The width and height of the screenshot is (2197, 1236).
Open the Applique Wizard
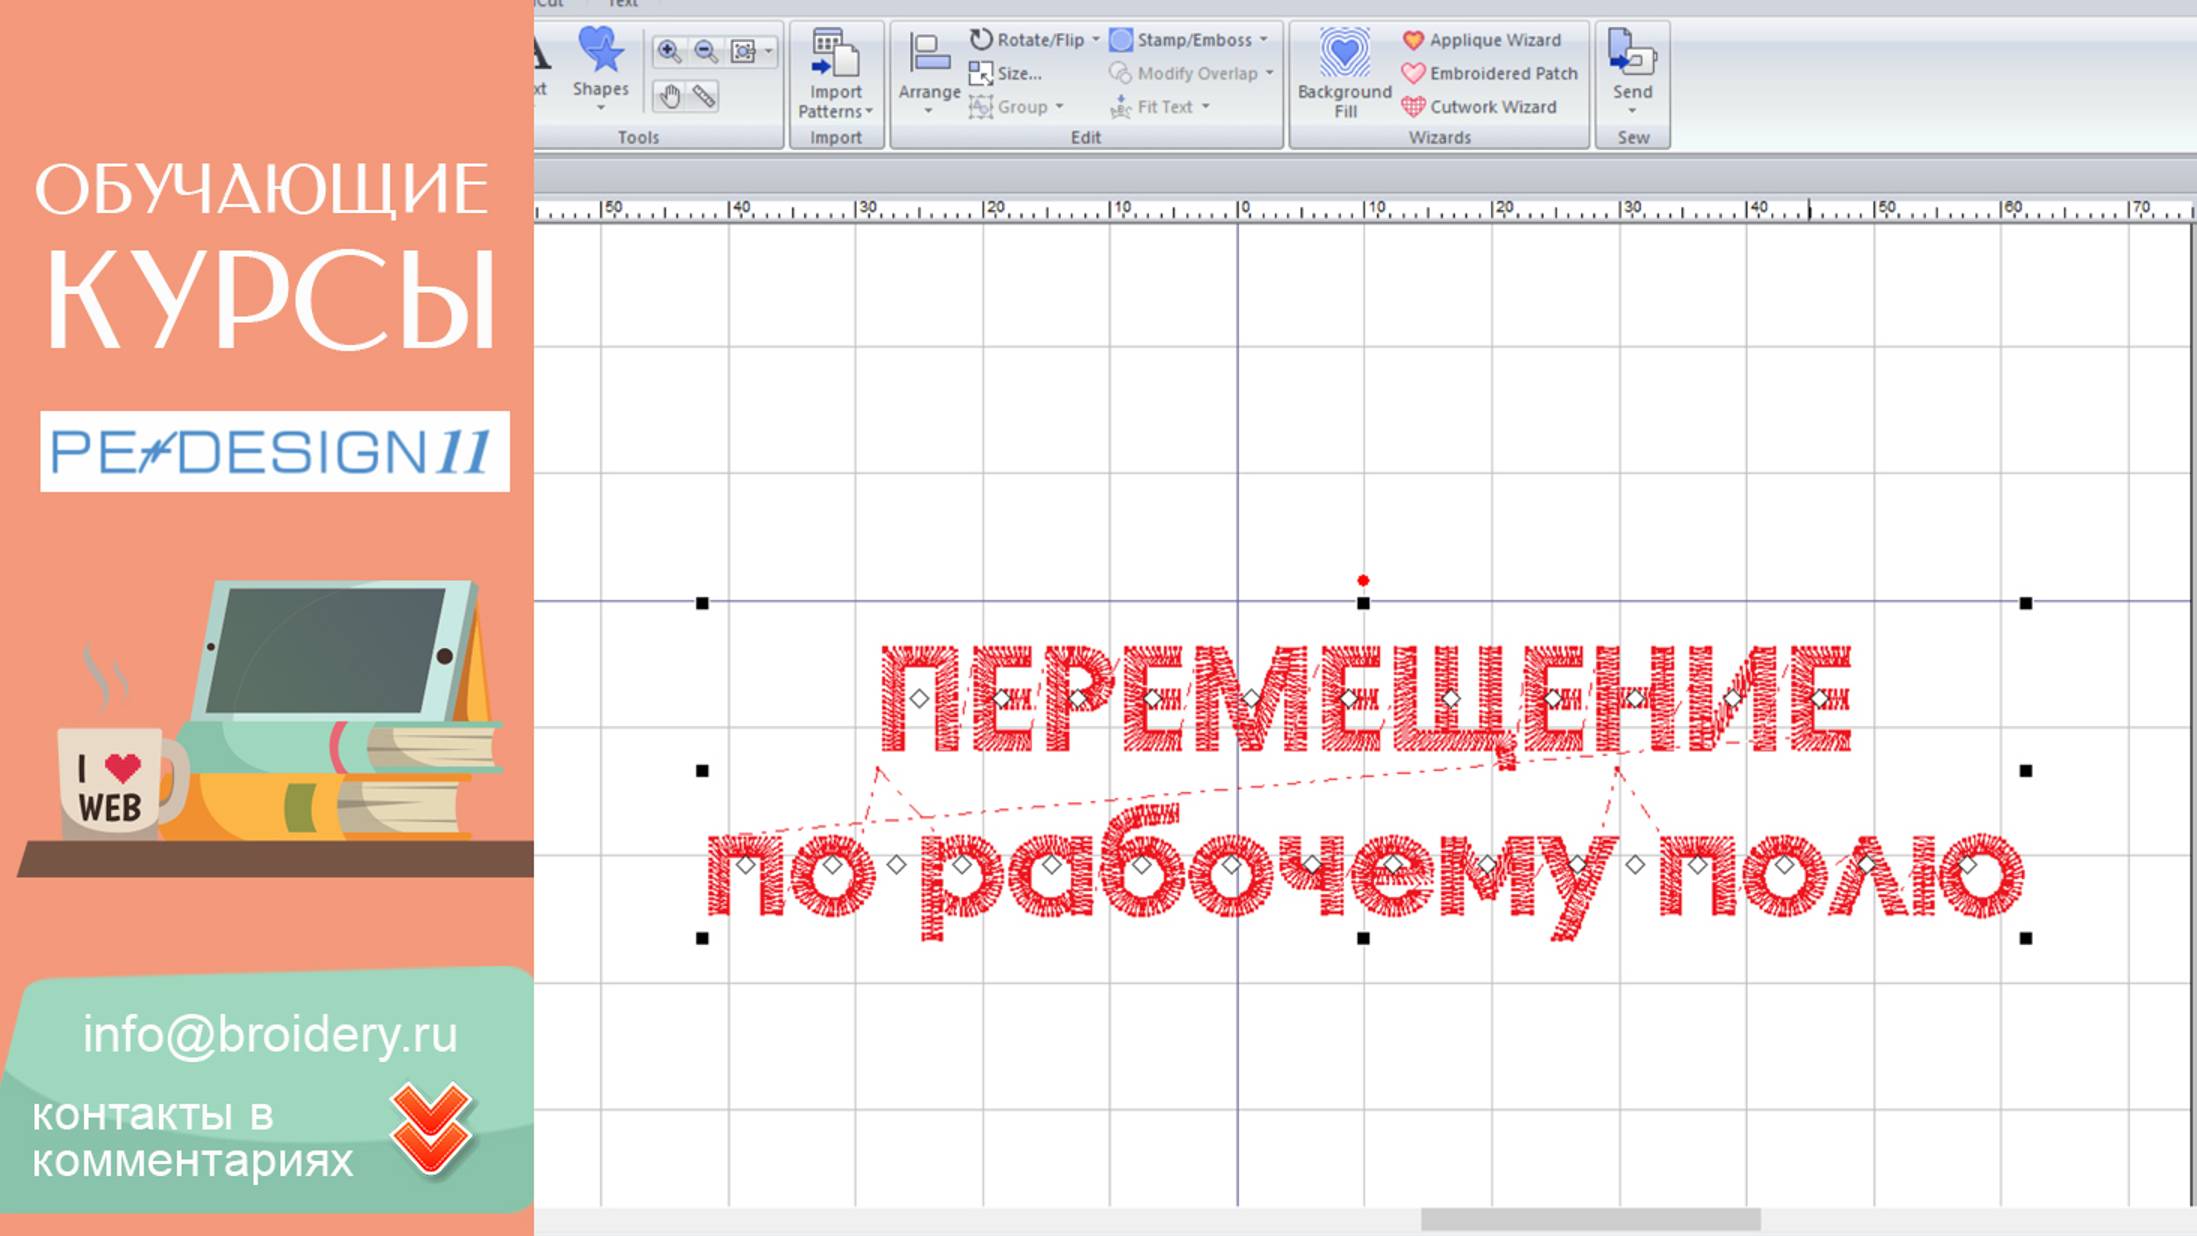tap(1486, 40)
